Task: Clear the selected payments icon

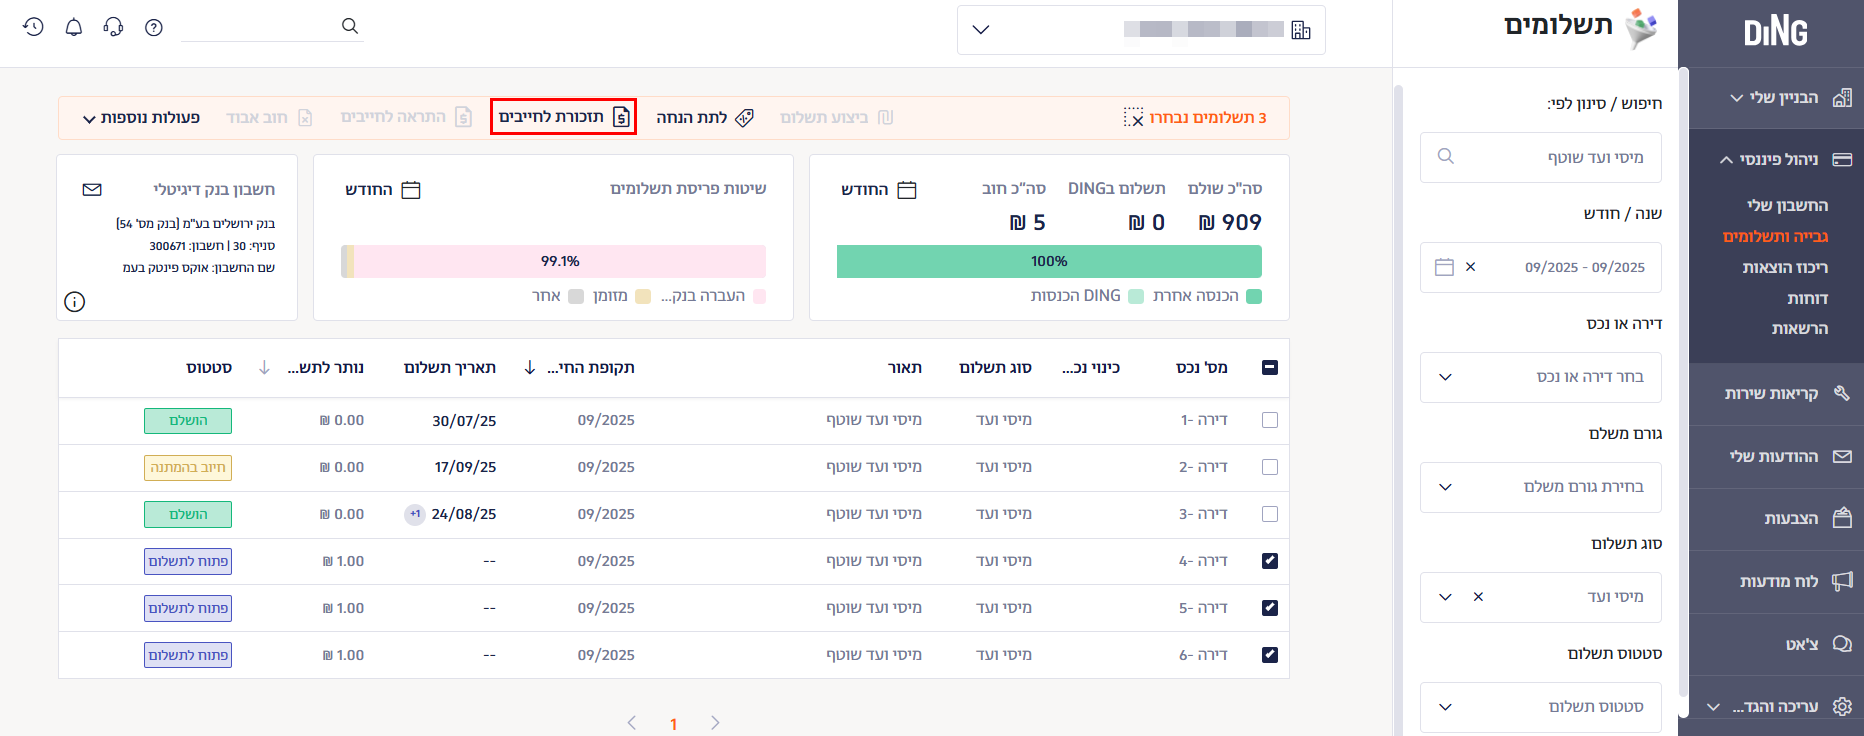Action: pos(1133,118)
